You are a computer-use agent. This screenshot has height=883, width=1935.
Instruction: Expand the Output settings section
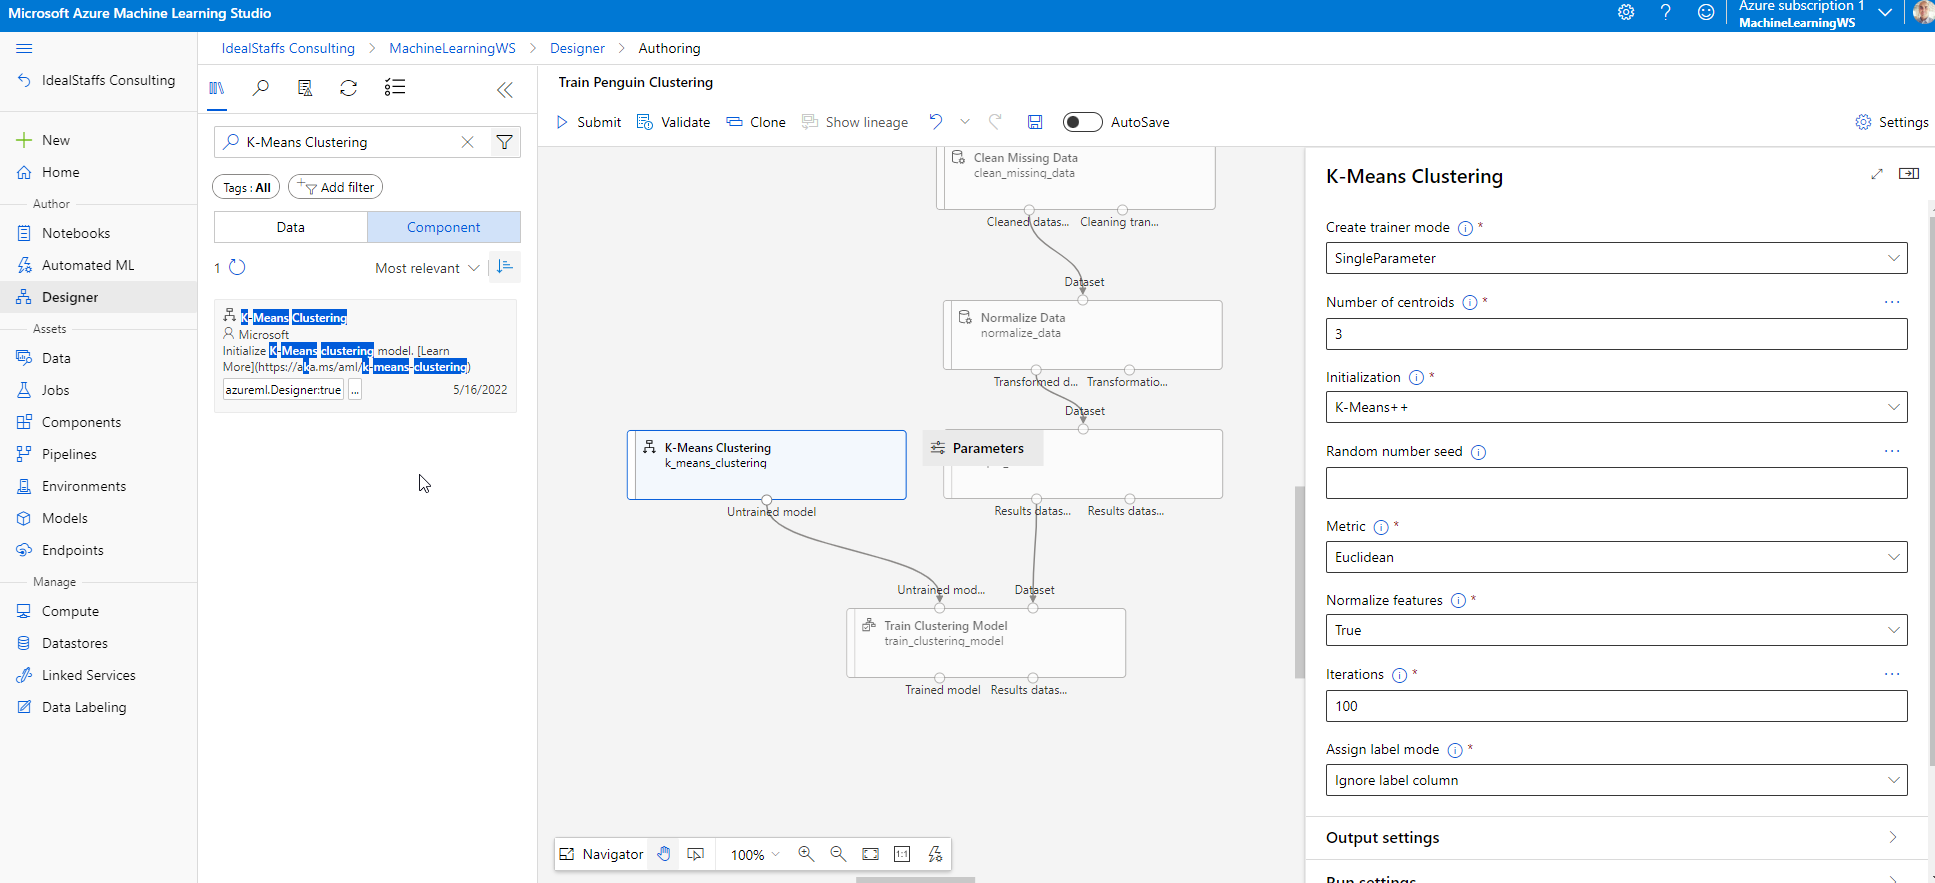click(1615, 838)
